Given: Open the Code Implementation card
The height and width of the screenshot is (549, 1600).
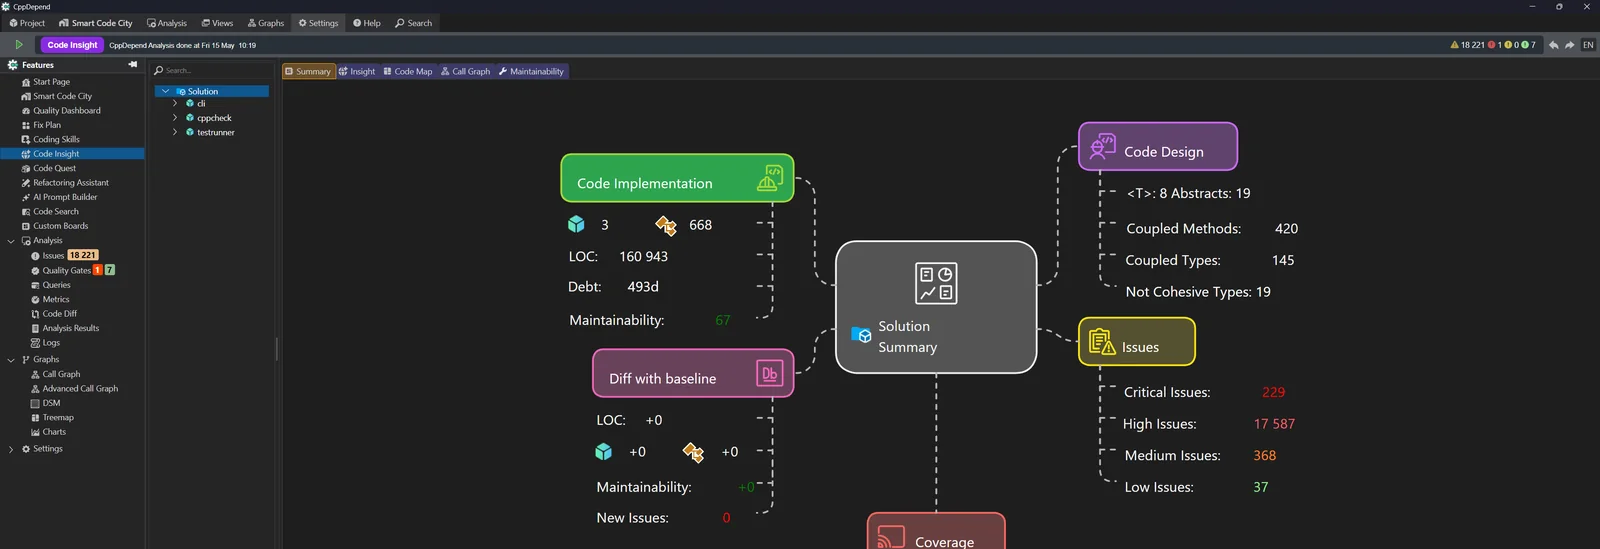Looking at the screenshot, I should (677, 178).
